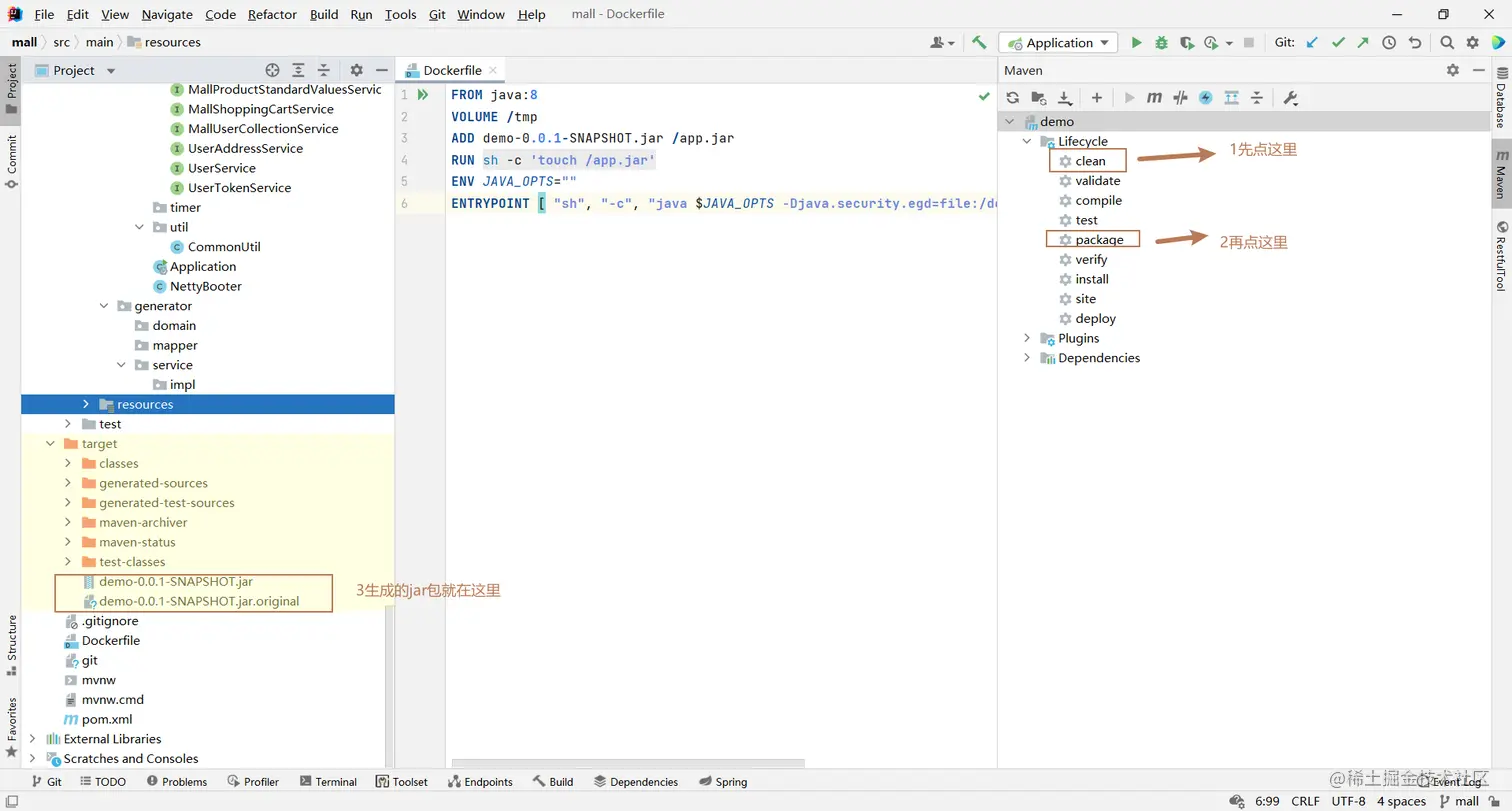Viewport: 1512px width, 811px height.
Task: Select opened file in Project tree
Action: click(272, 70)
